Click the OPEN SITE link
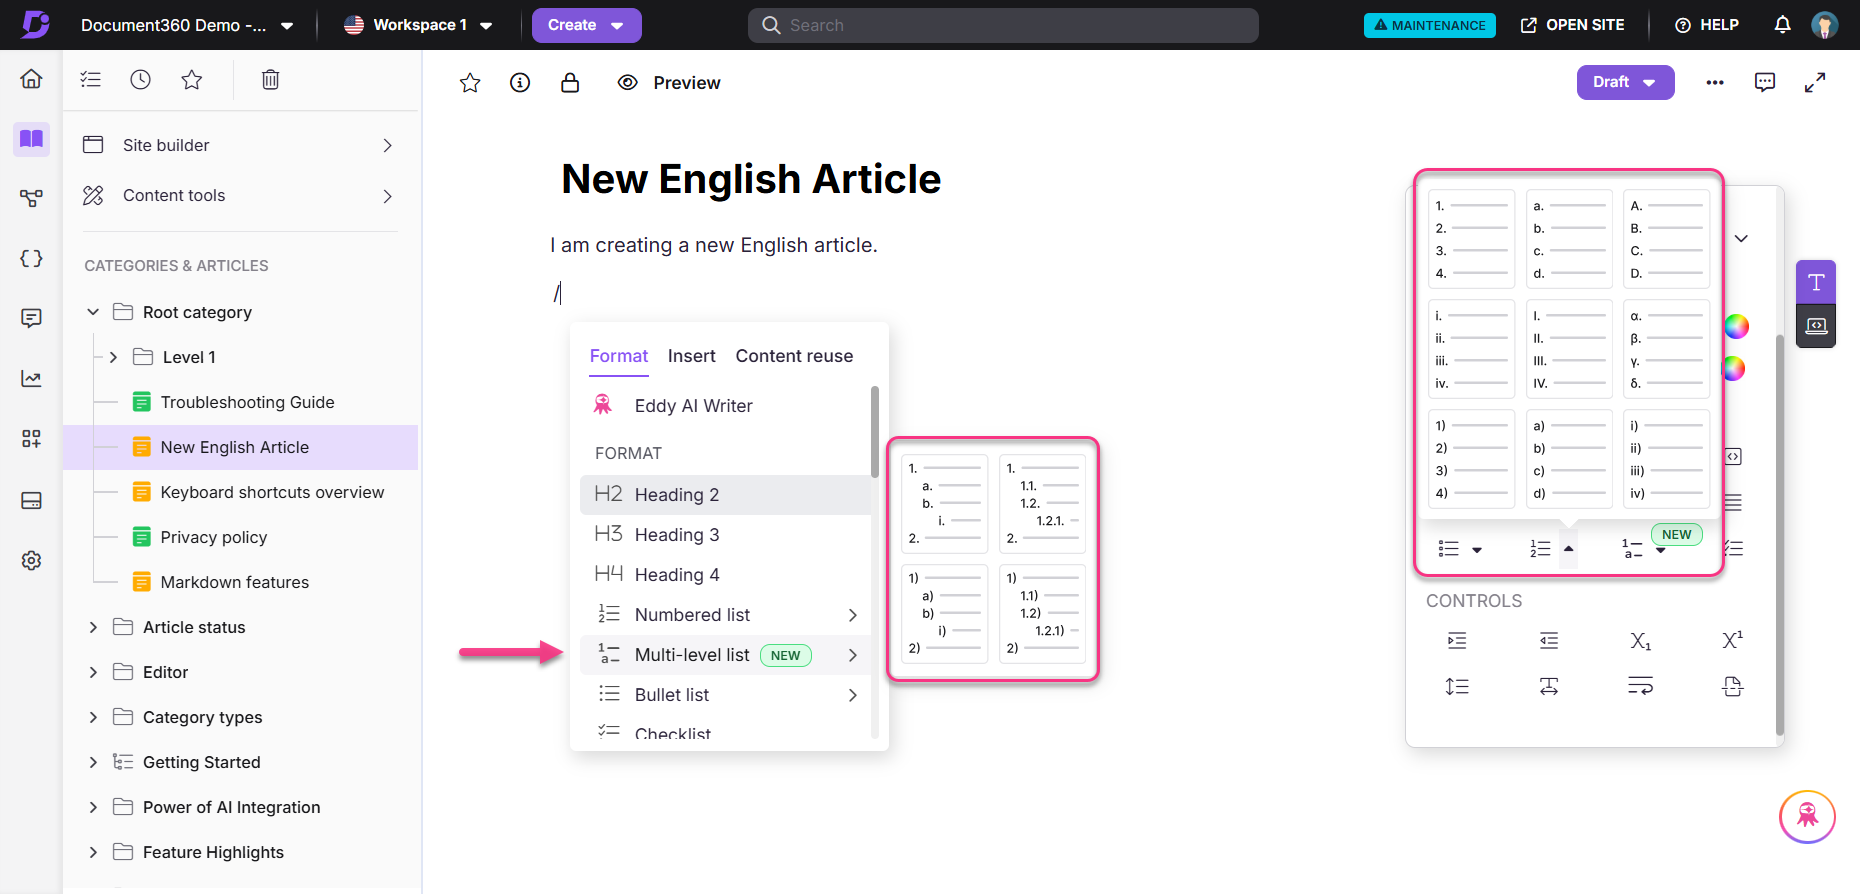1860x894 pixels. tap(1572, 25)
